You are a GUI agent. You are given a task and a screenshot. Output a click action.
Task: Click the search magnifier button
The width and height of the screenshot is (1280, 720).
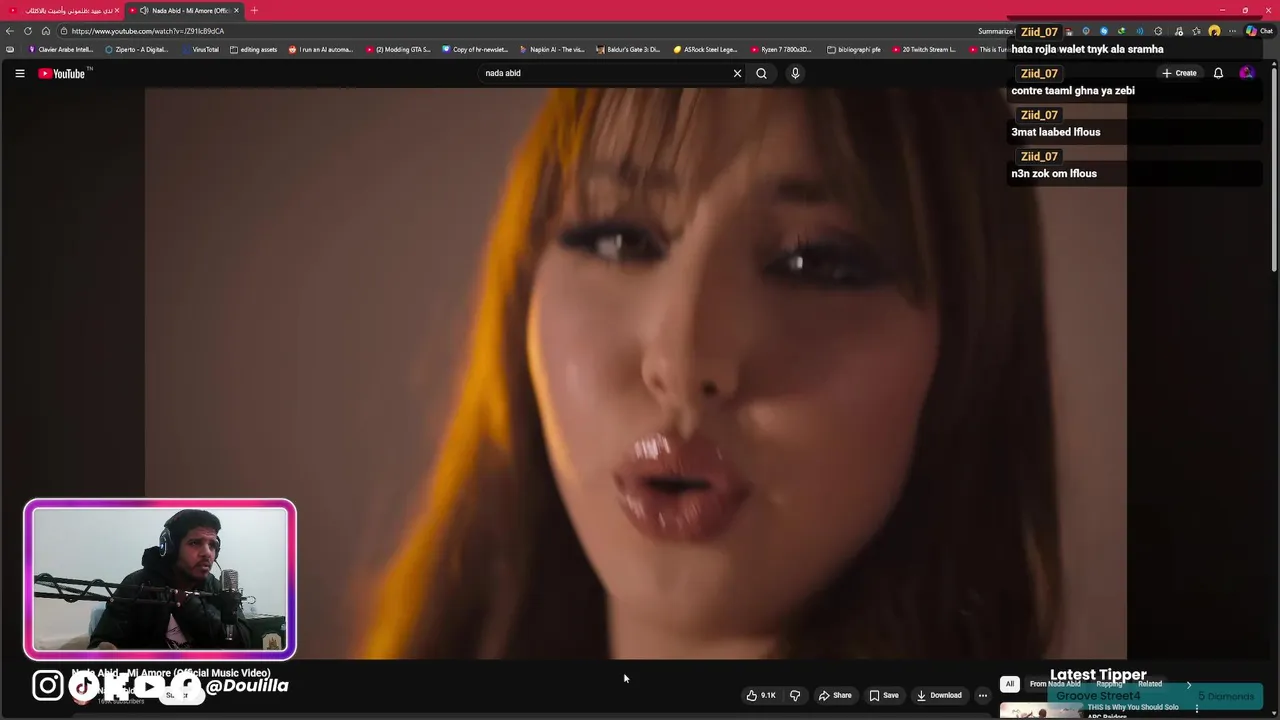click(761, 73)
